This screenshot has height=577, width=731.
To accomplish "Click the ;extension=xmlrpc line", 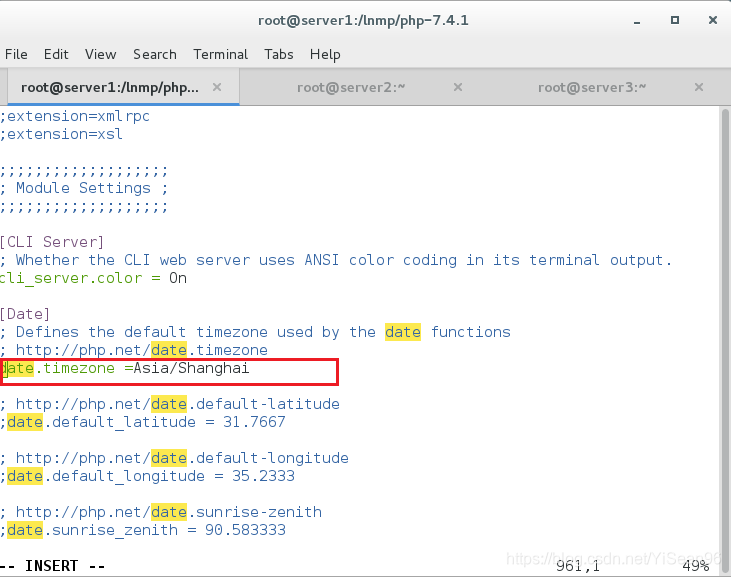I will pos(75,116).
